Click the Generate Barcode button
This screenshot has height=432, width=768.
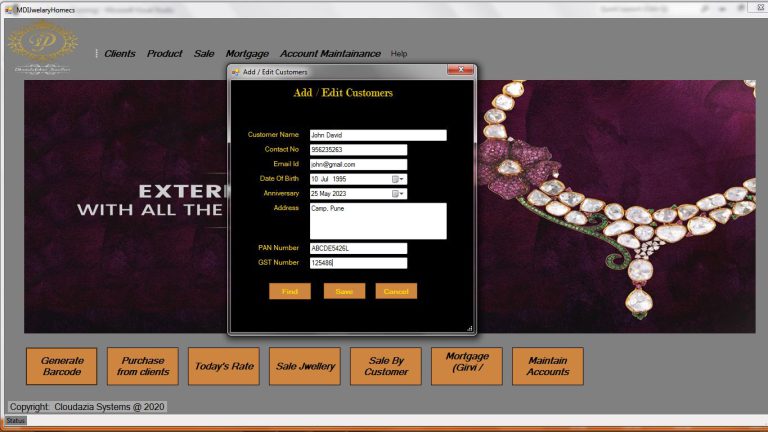point(62,366)
